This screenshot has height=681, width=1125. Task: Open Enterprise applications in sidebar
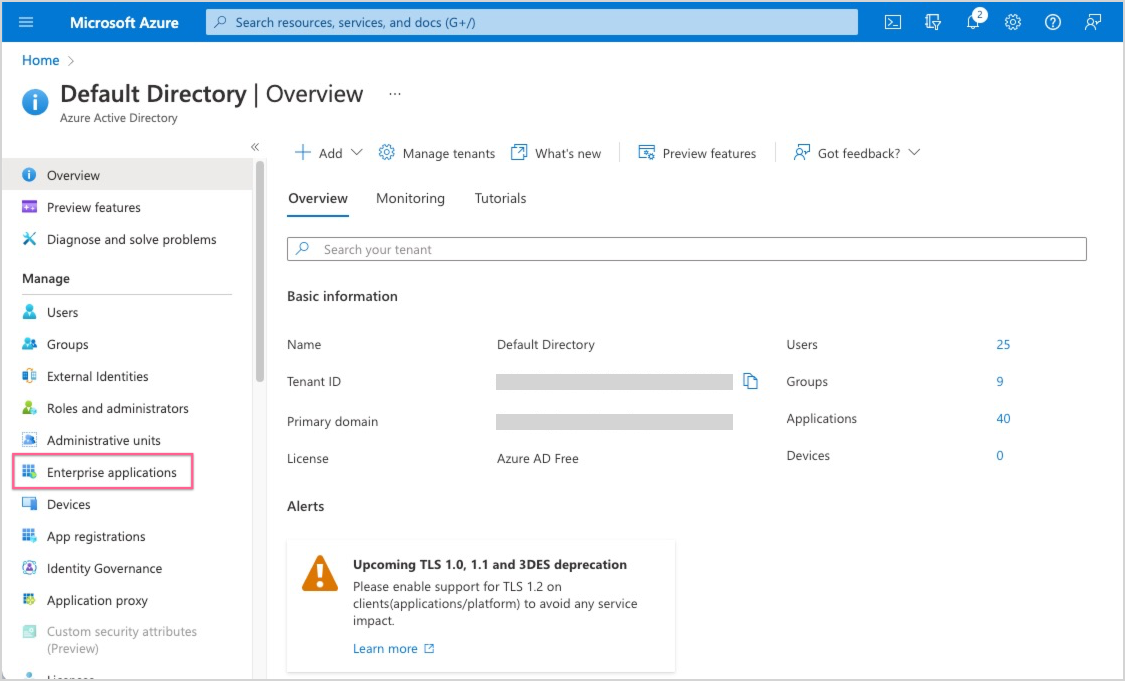point(111,472)
